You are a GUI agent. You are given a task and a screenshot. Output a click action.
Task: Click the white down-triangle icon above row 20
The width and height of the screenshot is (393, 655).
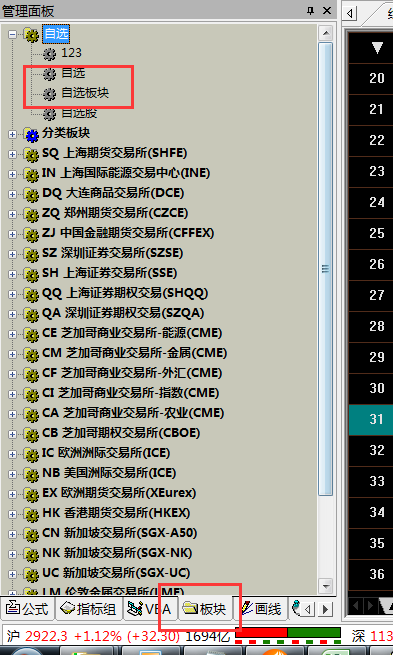coord(377,48)
